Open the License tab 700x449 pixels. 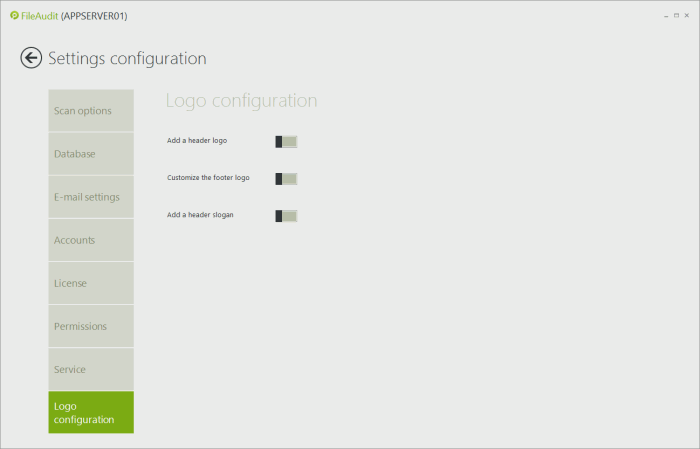click(90, 283)
